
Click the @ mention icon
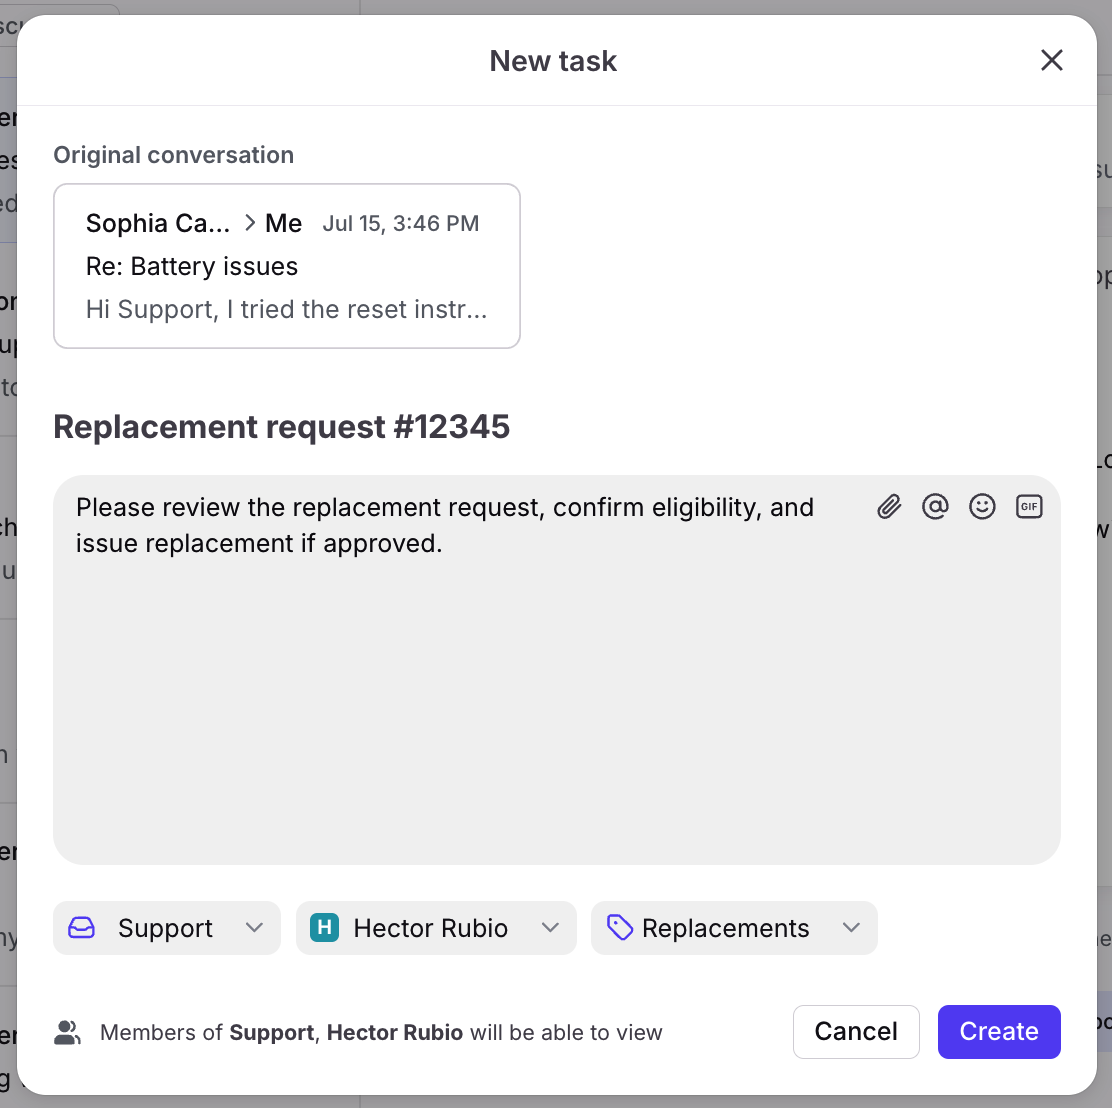pyautogui.click(x=935, y=506)
